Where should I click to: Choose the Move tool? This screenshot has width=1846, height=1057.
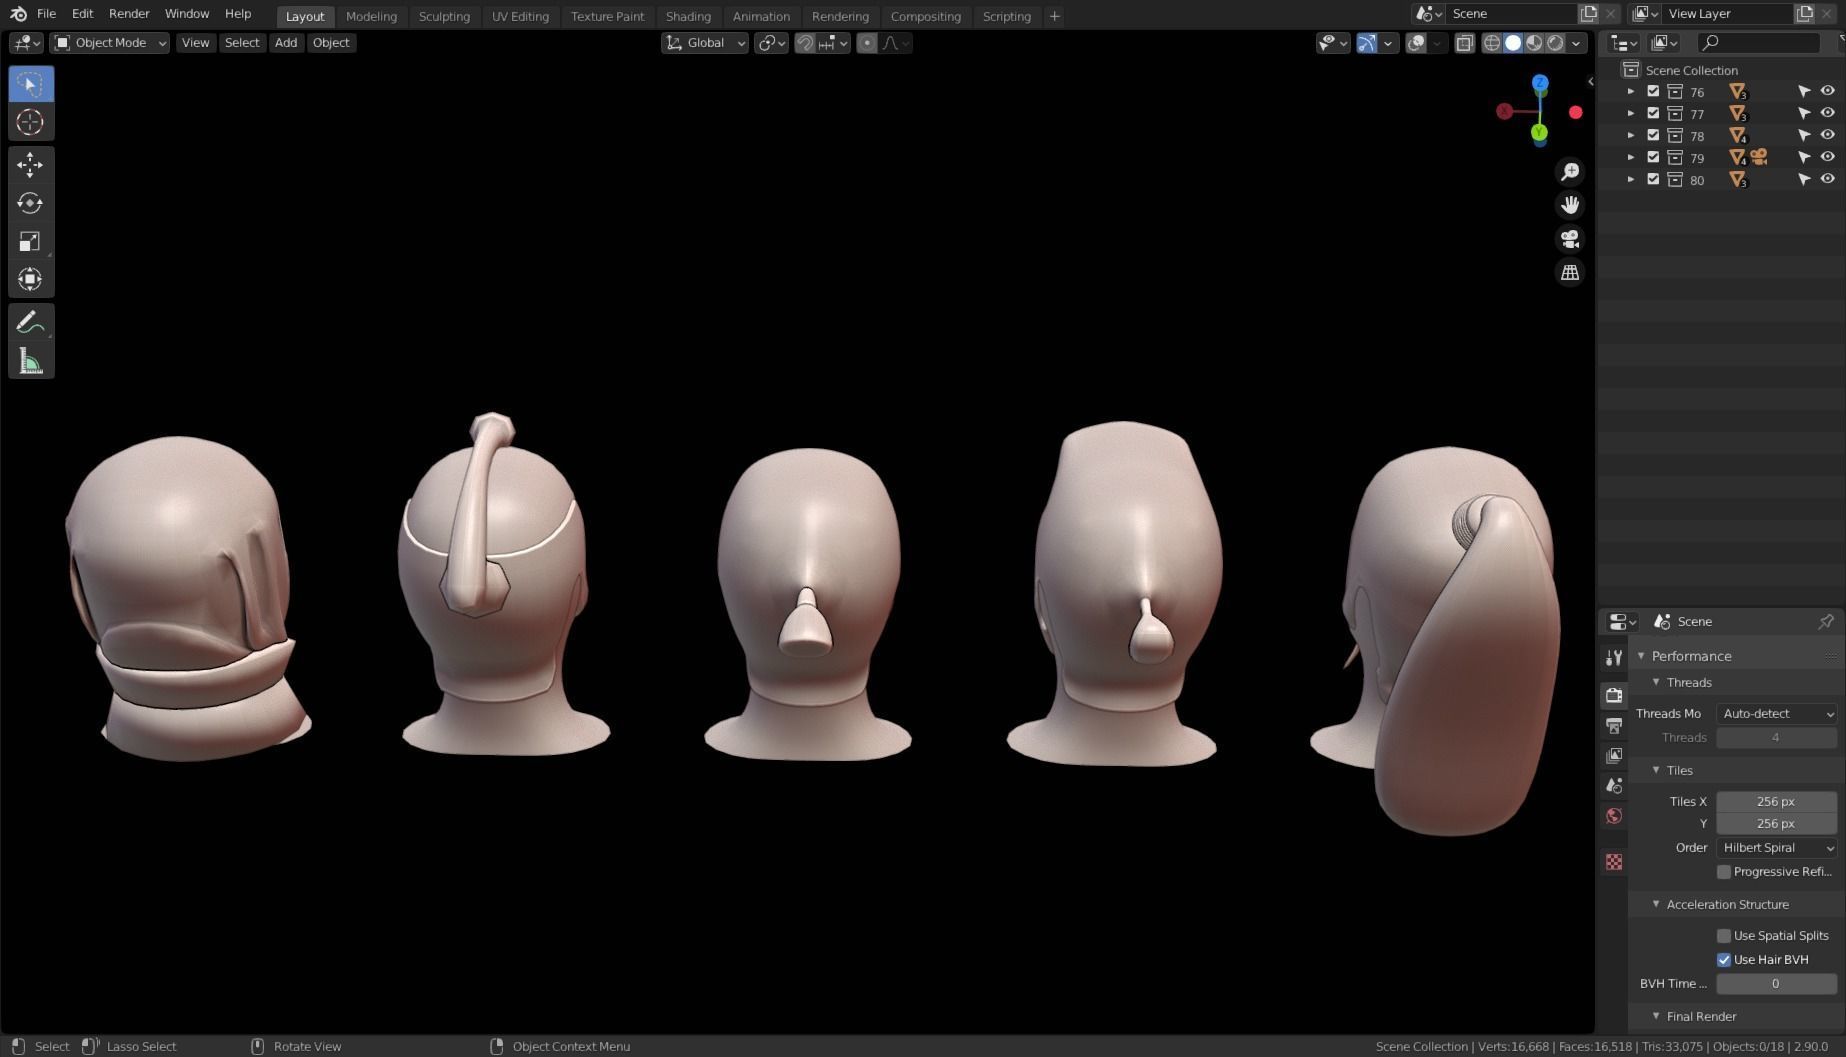click(x=30, y=165)
